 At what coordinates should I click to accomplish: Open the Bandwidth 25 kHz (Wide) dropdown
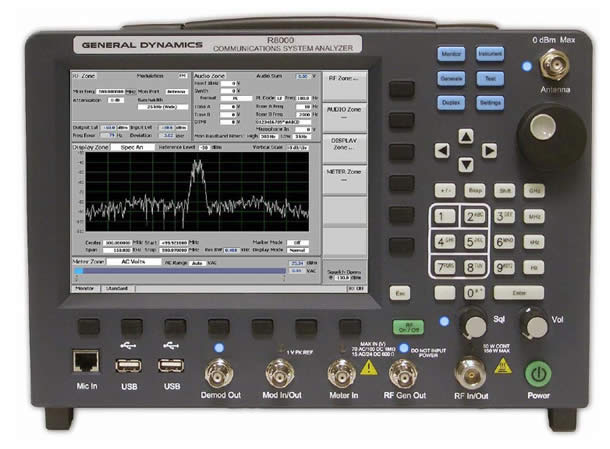pos(163,107)
